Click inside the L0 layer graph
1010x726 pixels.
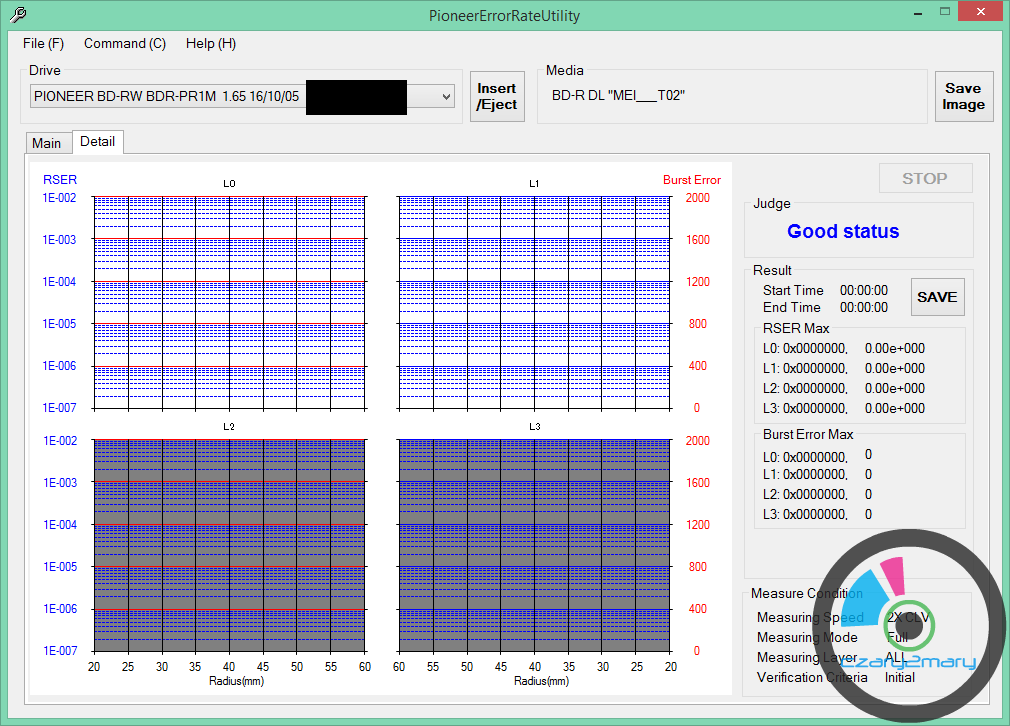coord(229,302)
